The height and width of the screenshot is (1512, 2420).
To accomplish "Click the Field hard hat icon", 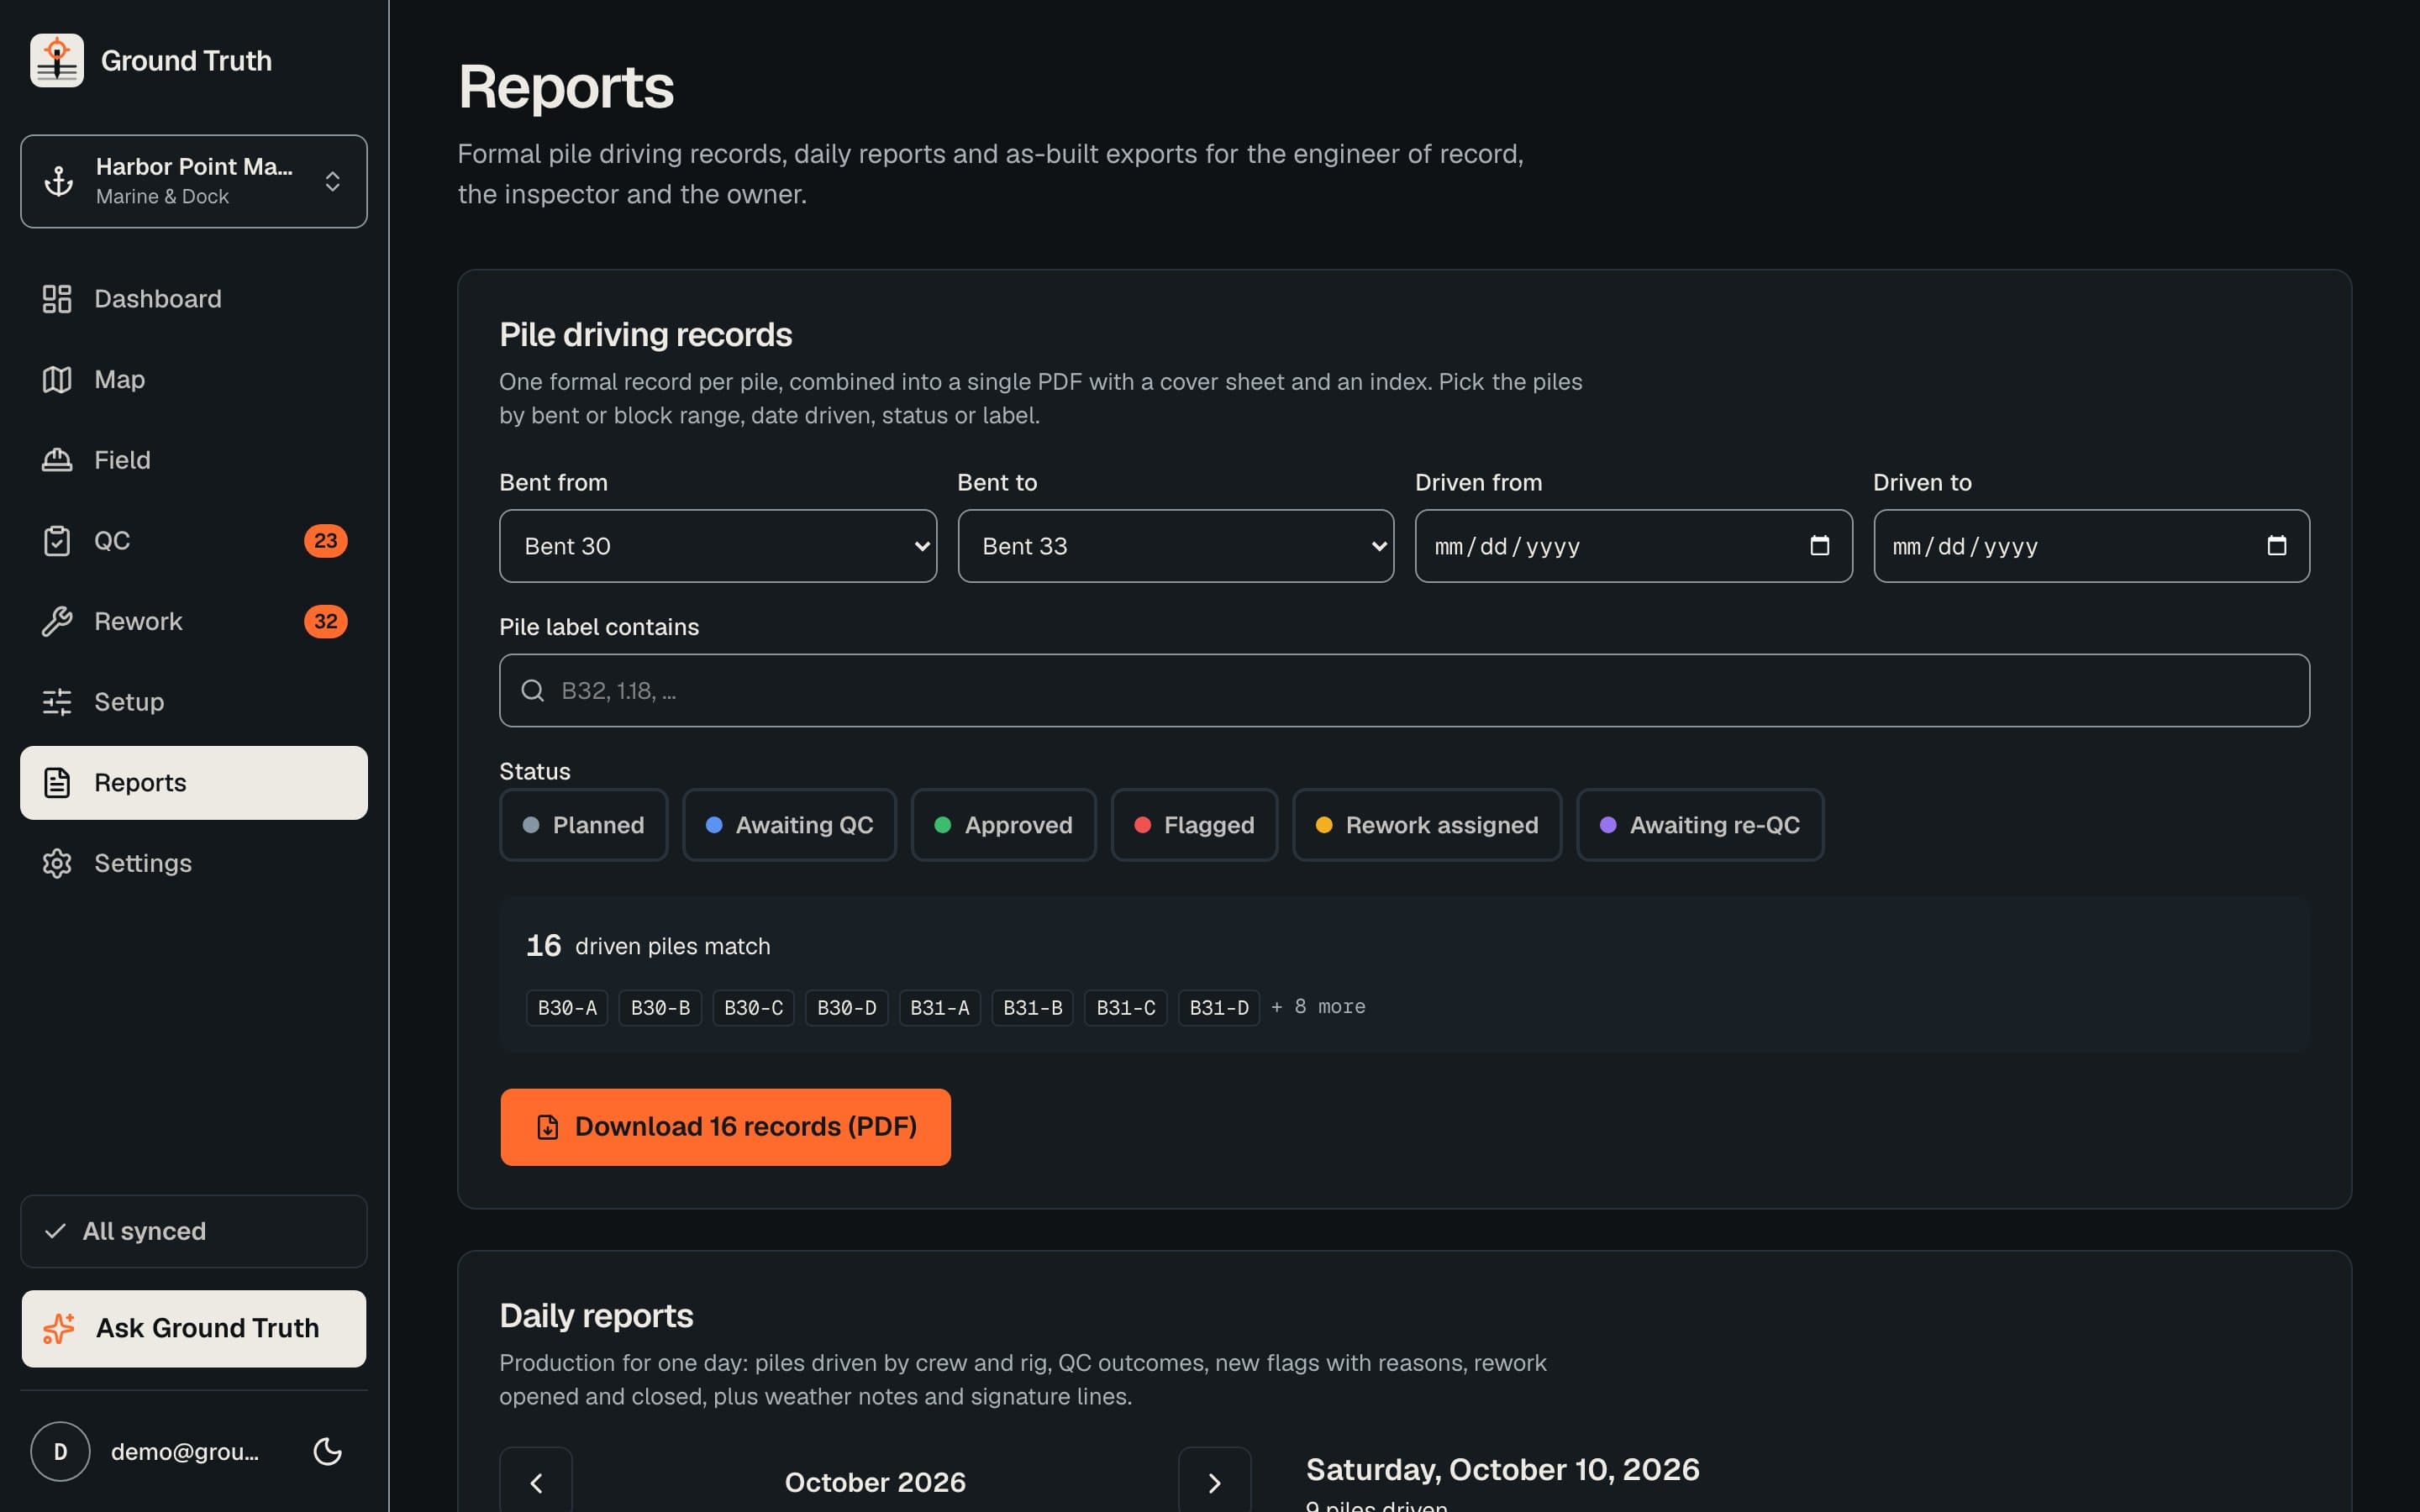I will tap(57, 460).
